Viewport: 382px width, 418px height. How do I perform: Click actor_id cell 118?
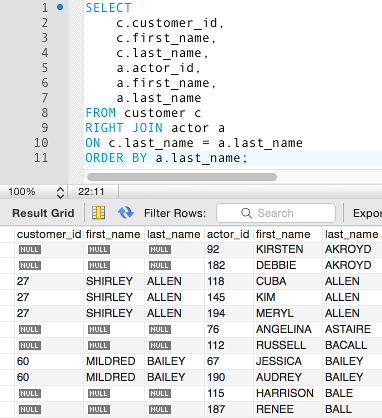(x=216, y=281)
